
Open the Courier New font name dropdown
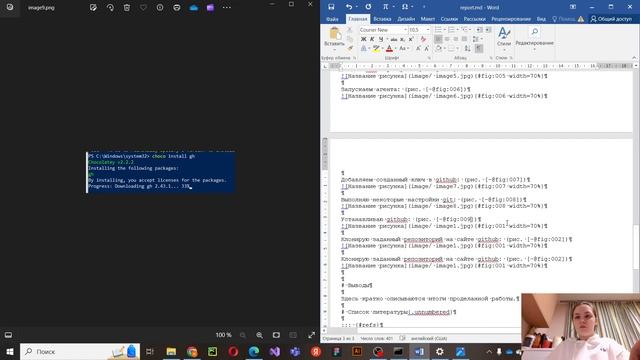pos(405,30)
